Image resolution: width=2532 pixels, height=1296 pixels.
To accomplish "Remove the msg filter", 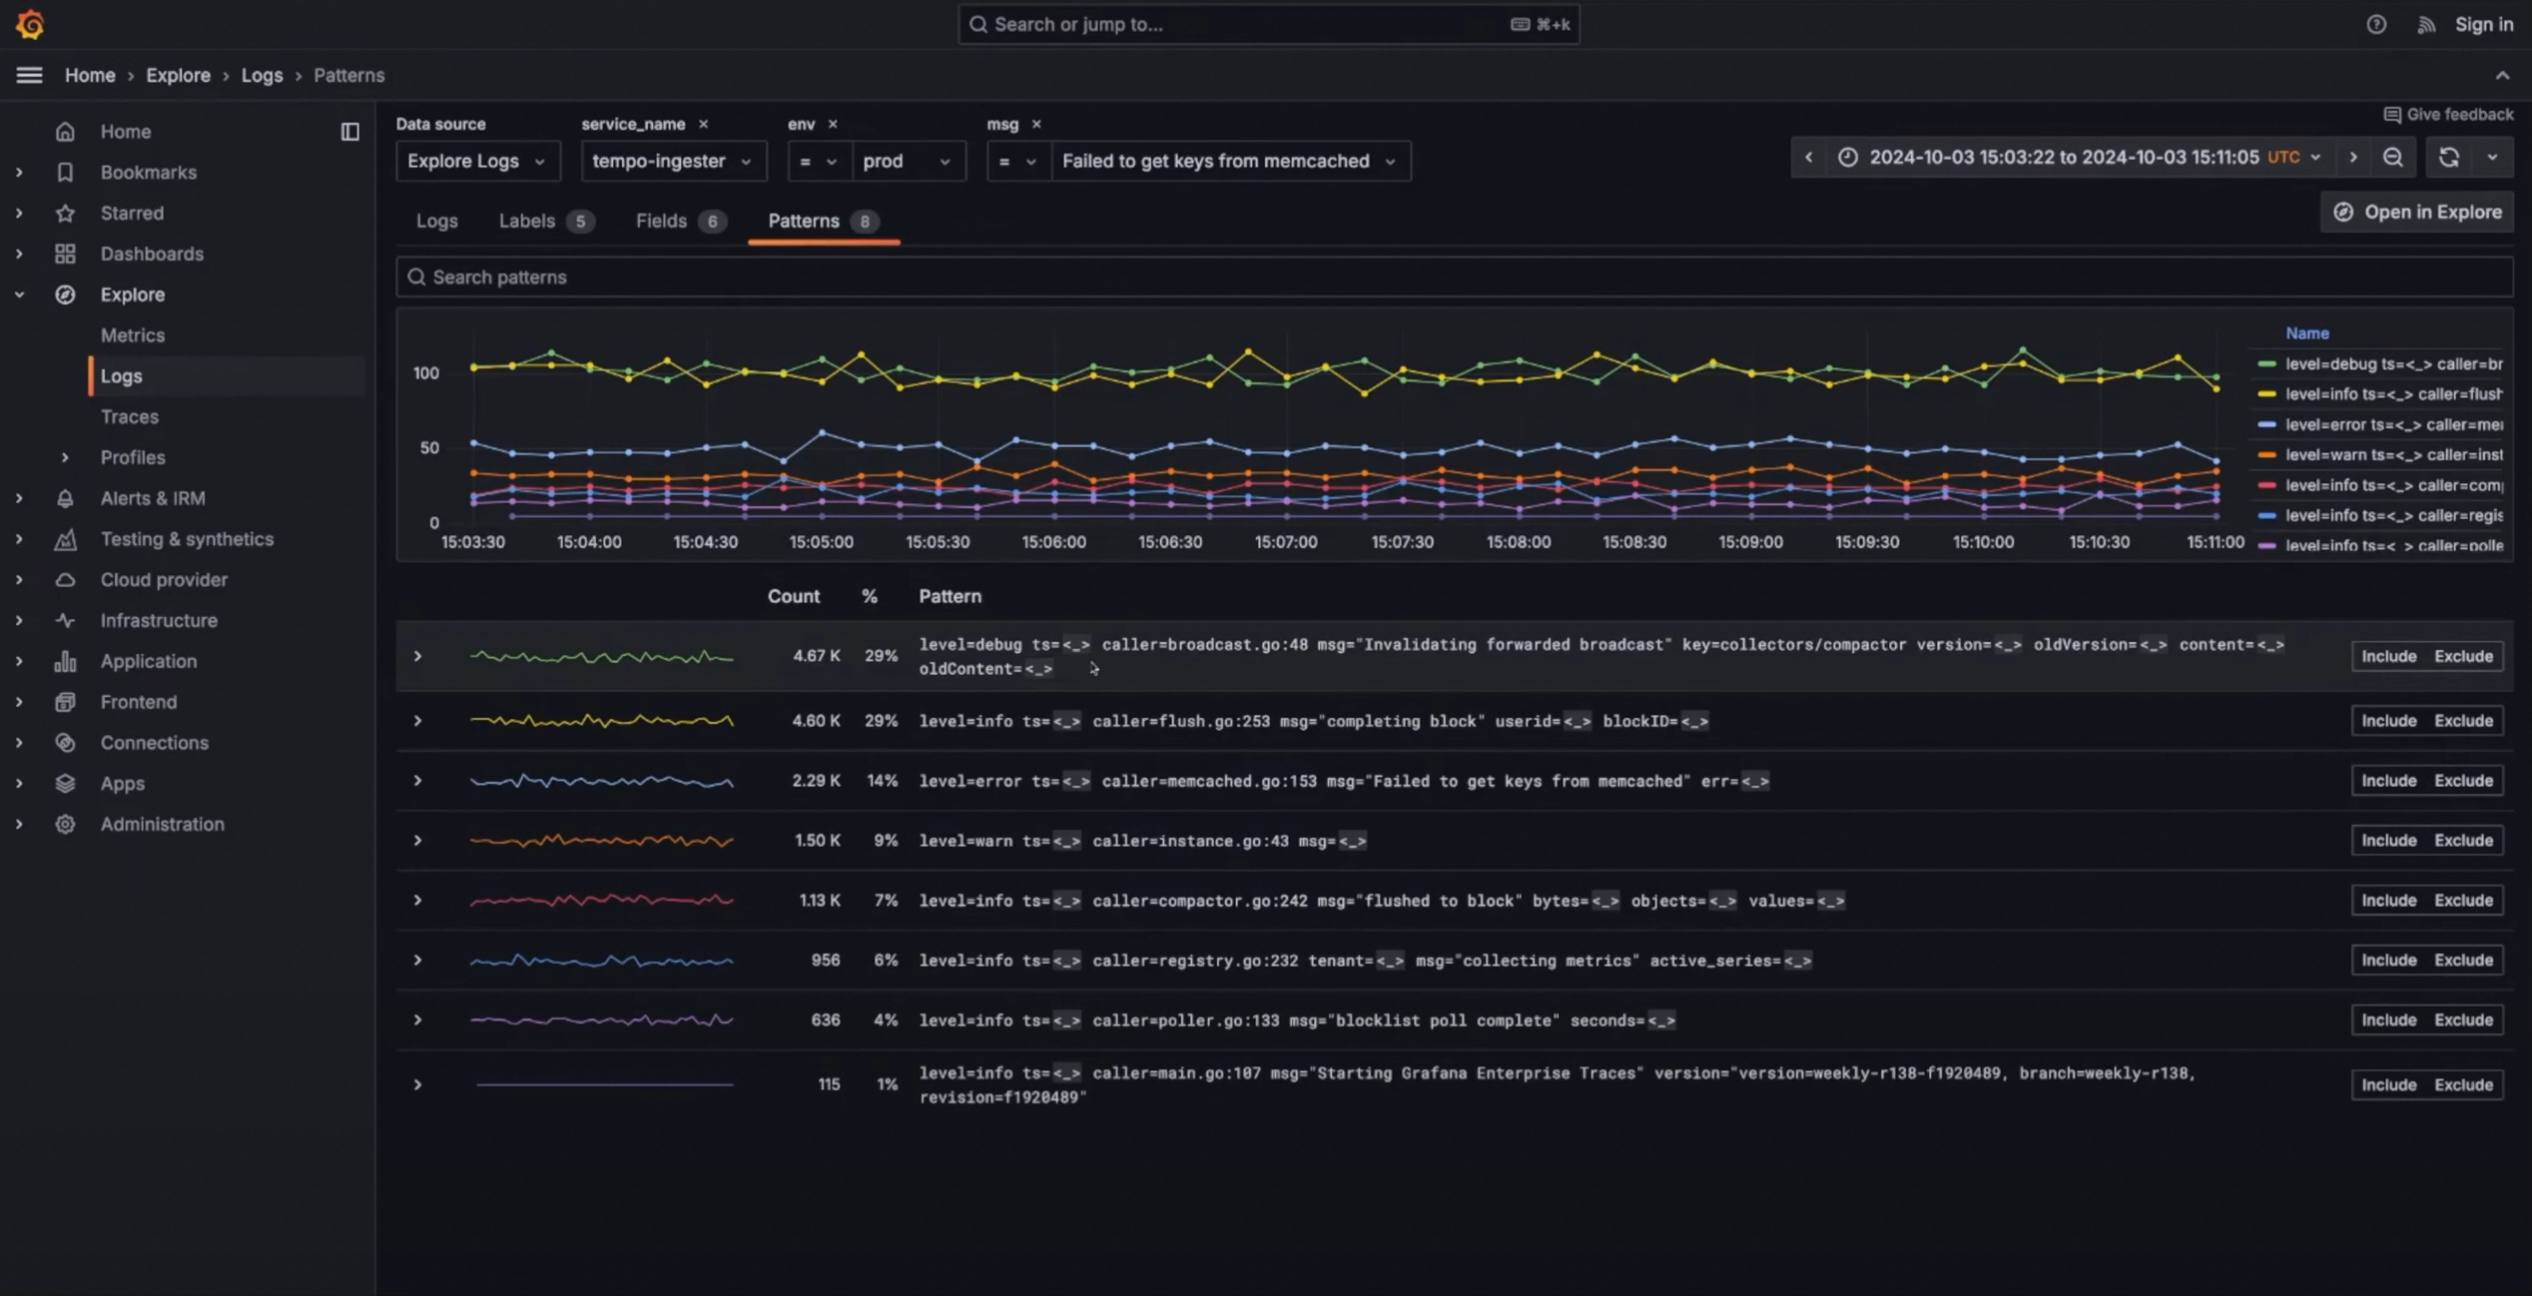I will coord(1036,124).
